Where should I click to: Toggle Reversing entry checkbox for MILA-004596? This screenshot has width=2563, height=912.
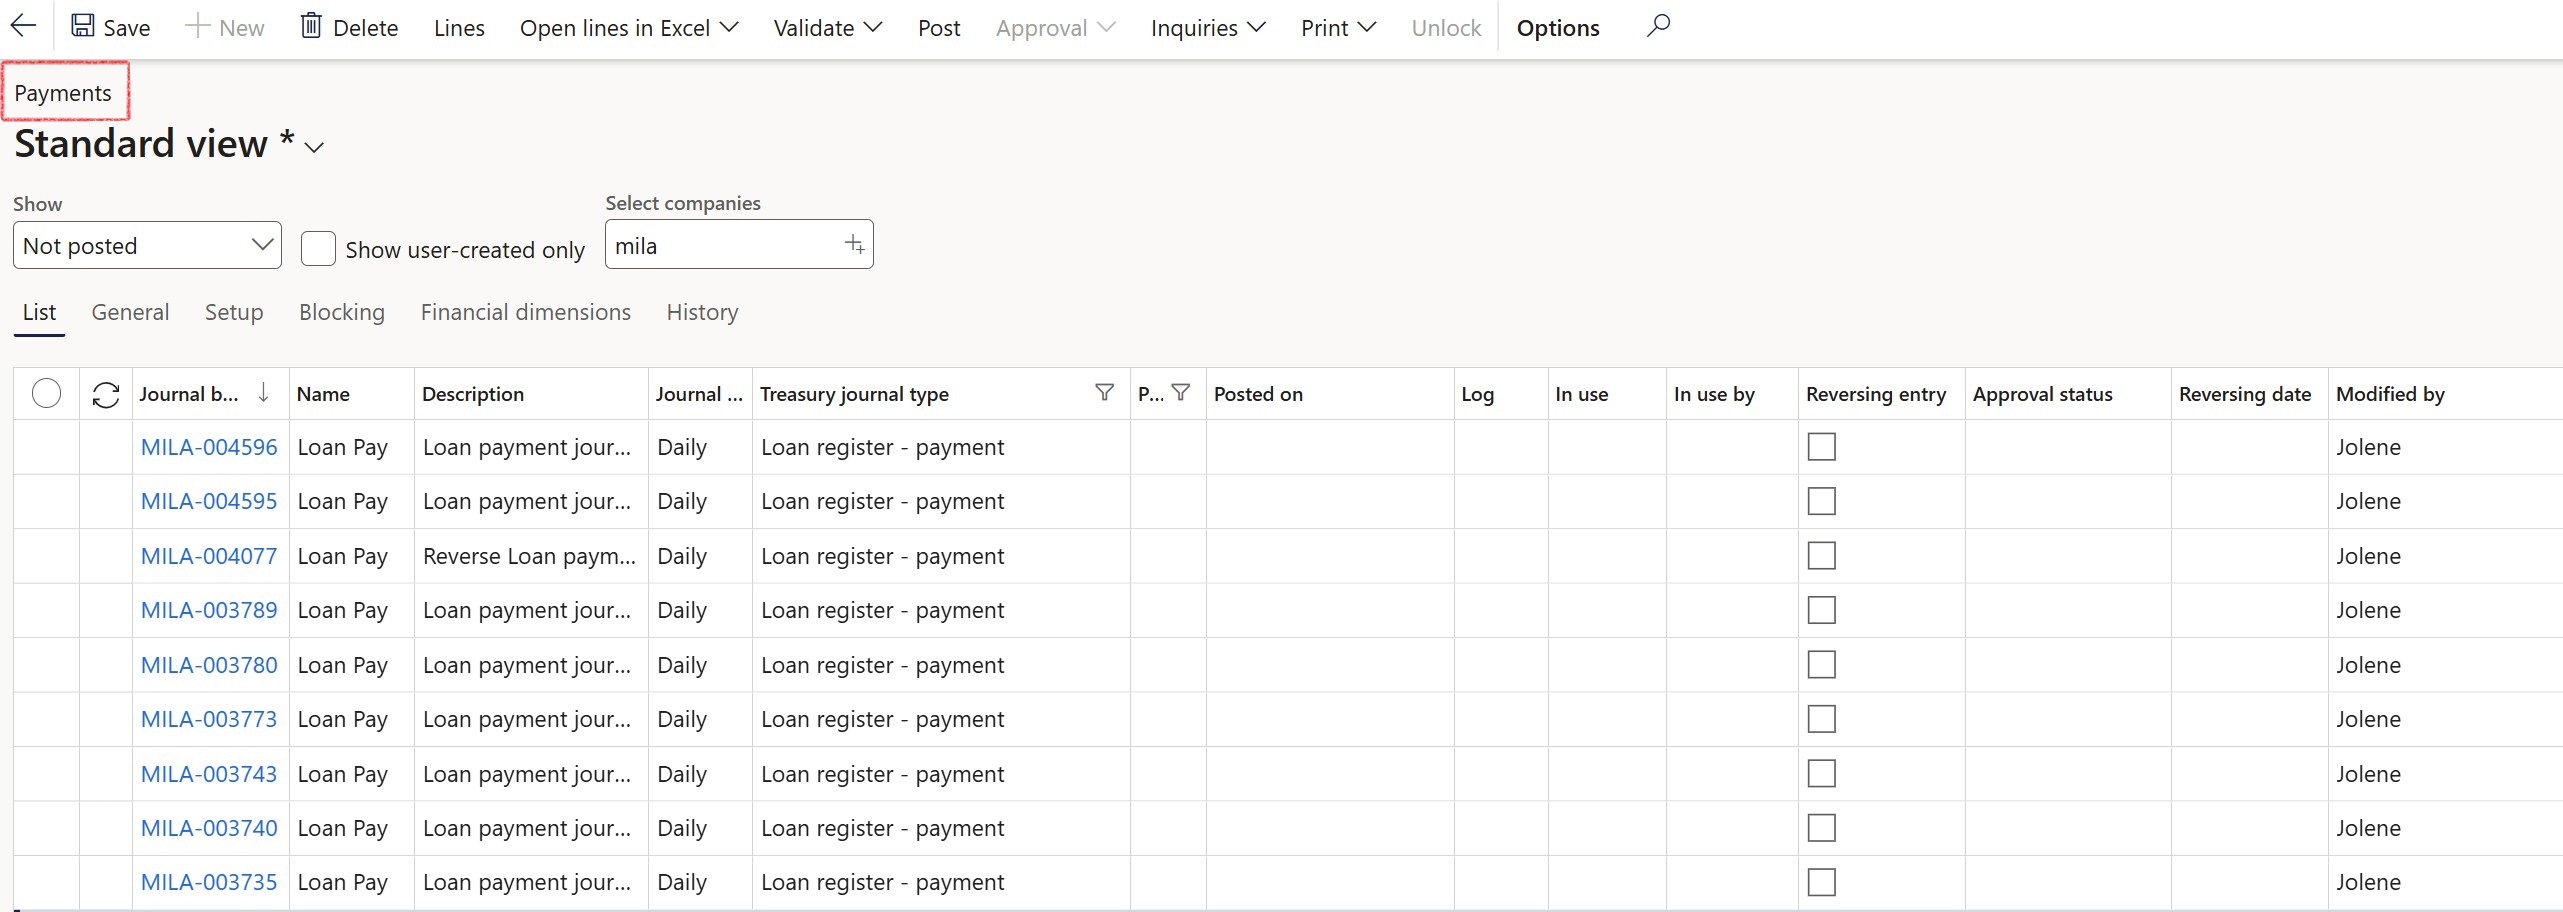(x=1821, y=447)
